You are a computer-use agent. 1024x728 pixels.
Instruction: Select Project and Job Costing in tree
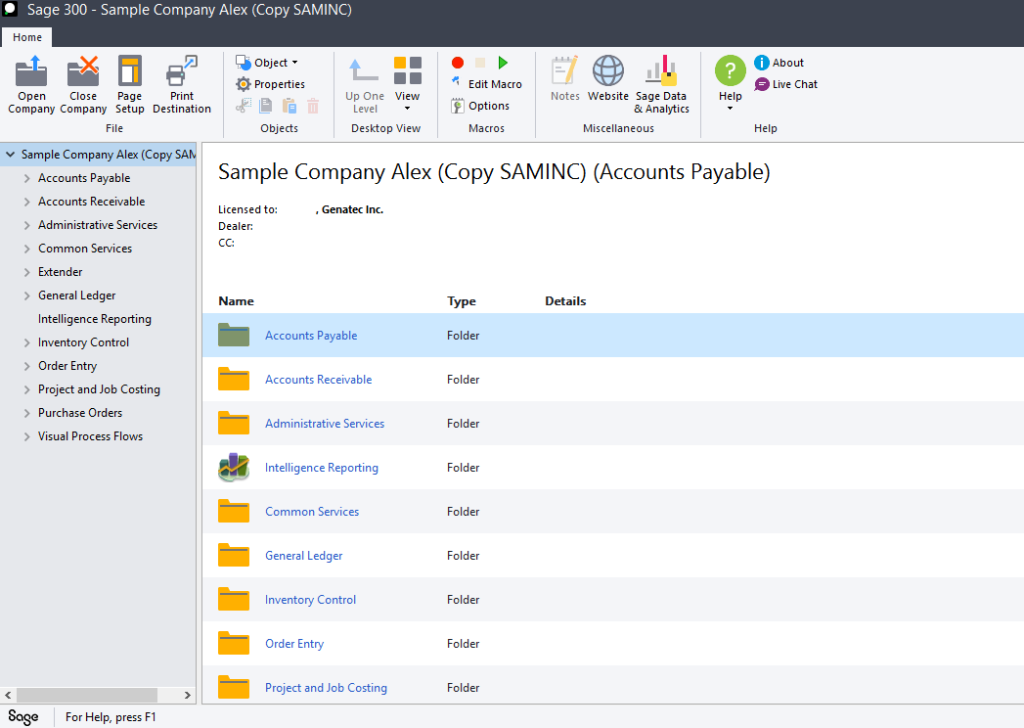(x=99, y=389)
